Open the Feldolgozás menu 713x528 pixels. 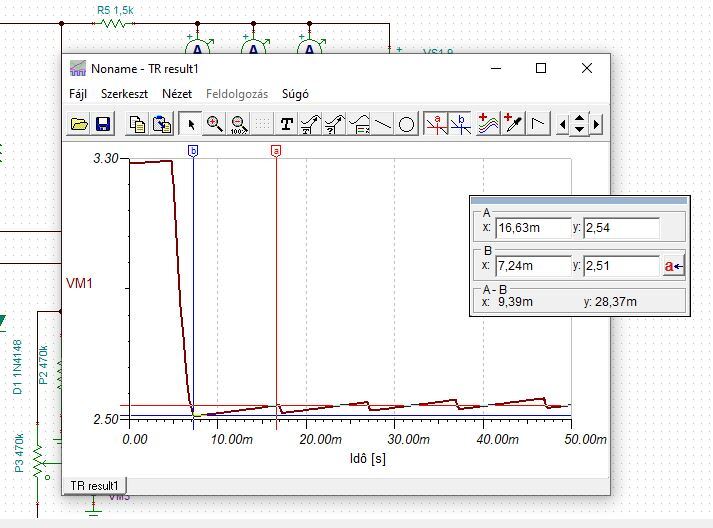point(237,94)
